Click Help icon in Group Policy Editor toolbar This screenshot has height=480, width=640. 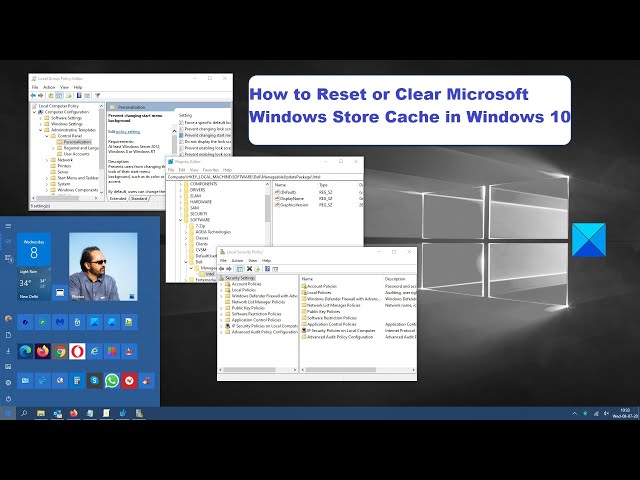pyautogui.click(x=79, y=96)
